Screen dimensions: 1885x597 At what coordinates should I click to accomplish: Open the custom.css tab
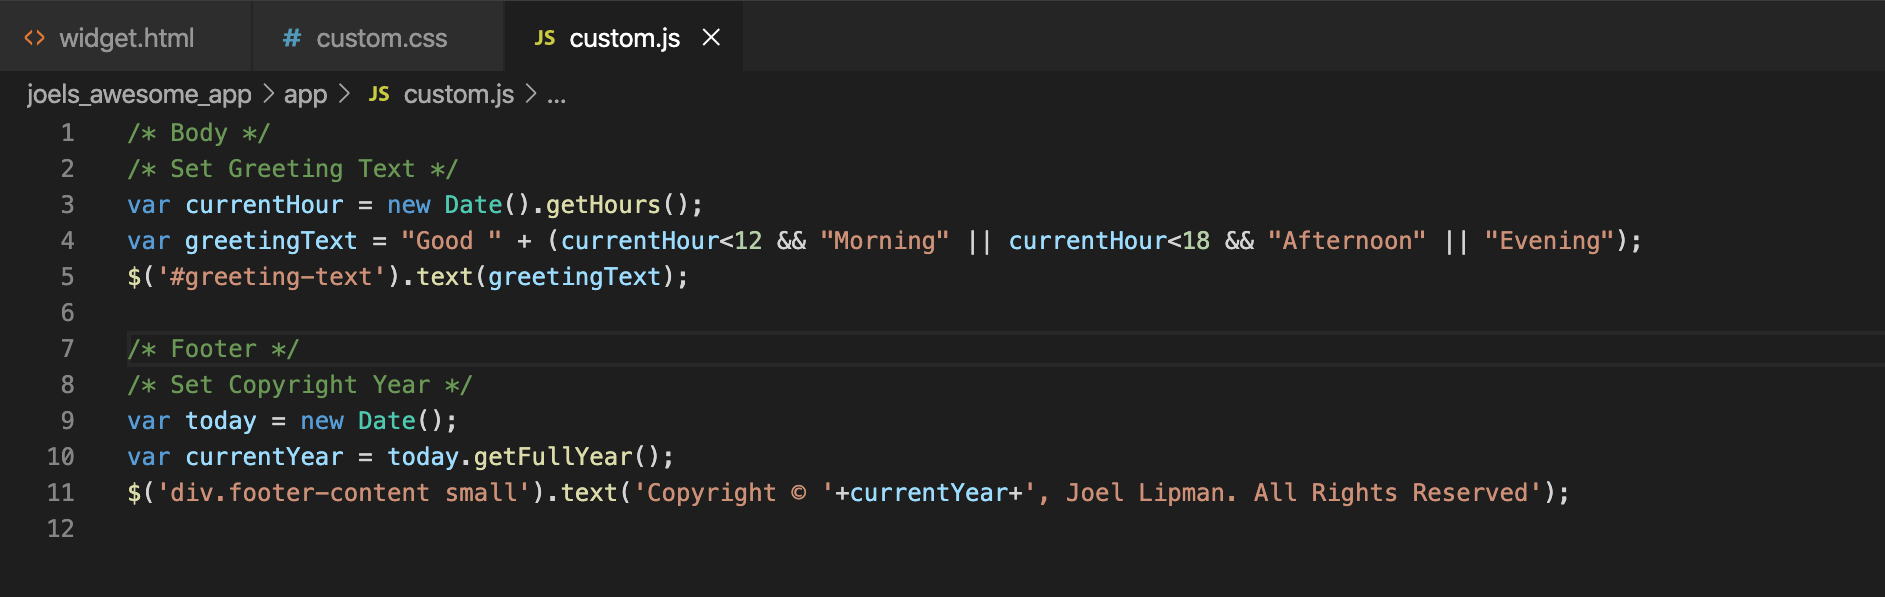pyautogui.click(x=381, y=38)
